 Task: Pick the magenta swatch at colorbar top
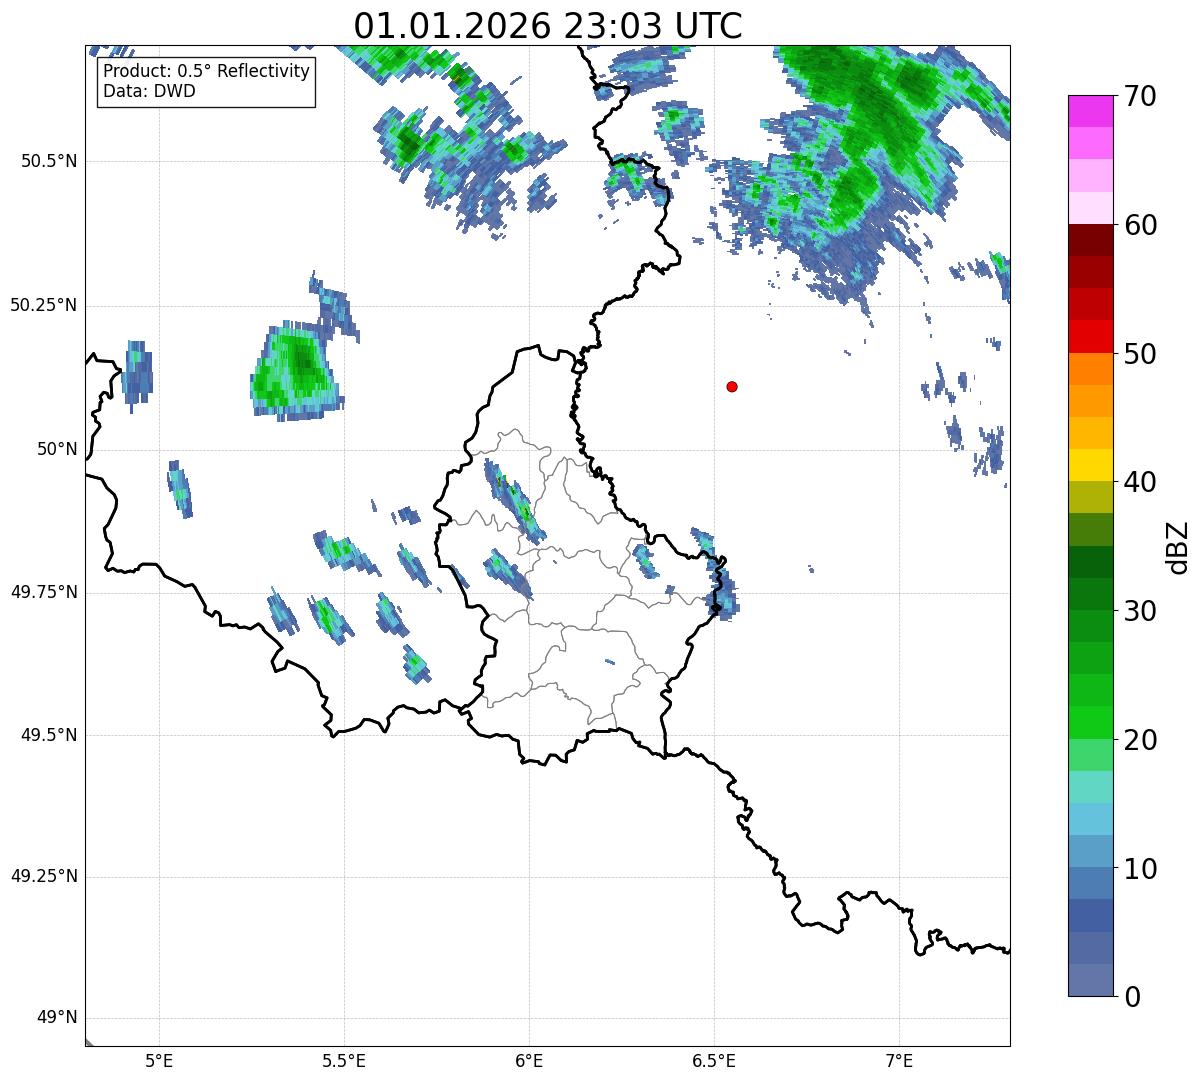tap(1090, 111)
